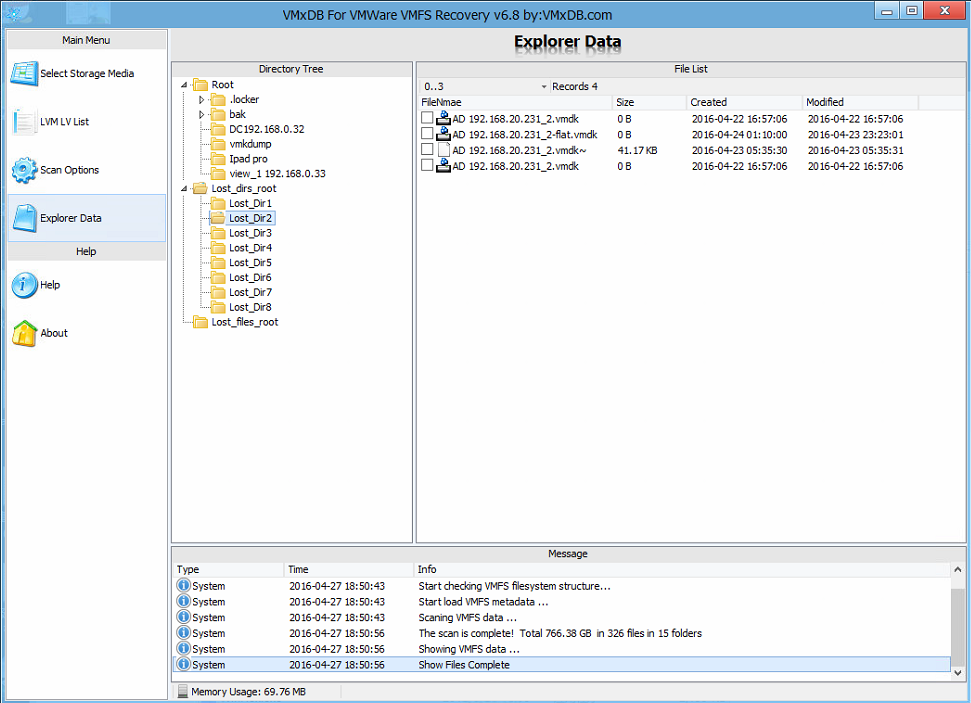Click Help section header in sidebar
The height and width of the screenshot is (703, 971).
[x=86, y=251]
